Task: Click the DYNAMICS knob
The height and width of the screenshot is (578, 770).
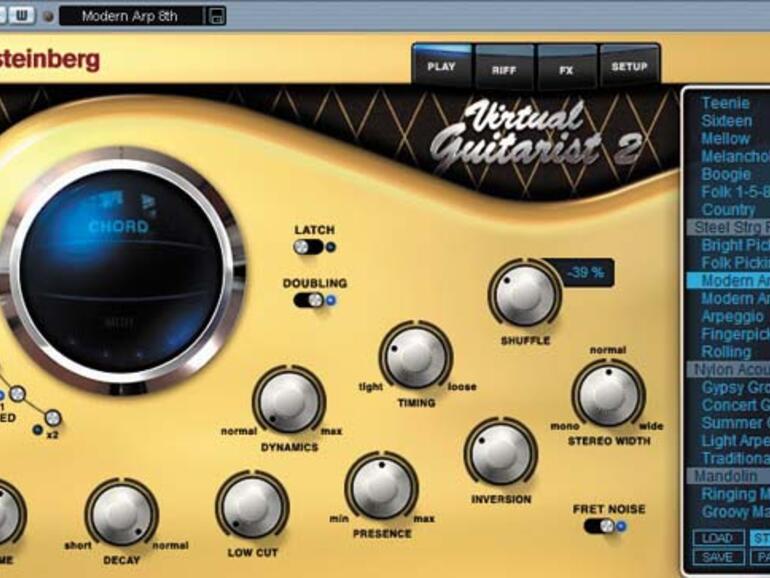Action: 289,401
